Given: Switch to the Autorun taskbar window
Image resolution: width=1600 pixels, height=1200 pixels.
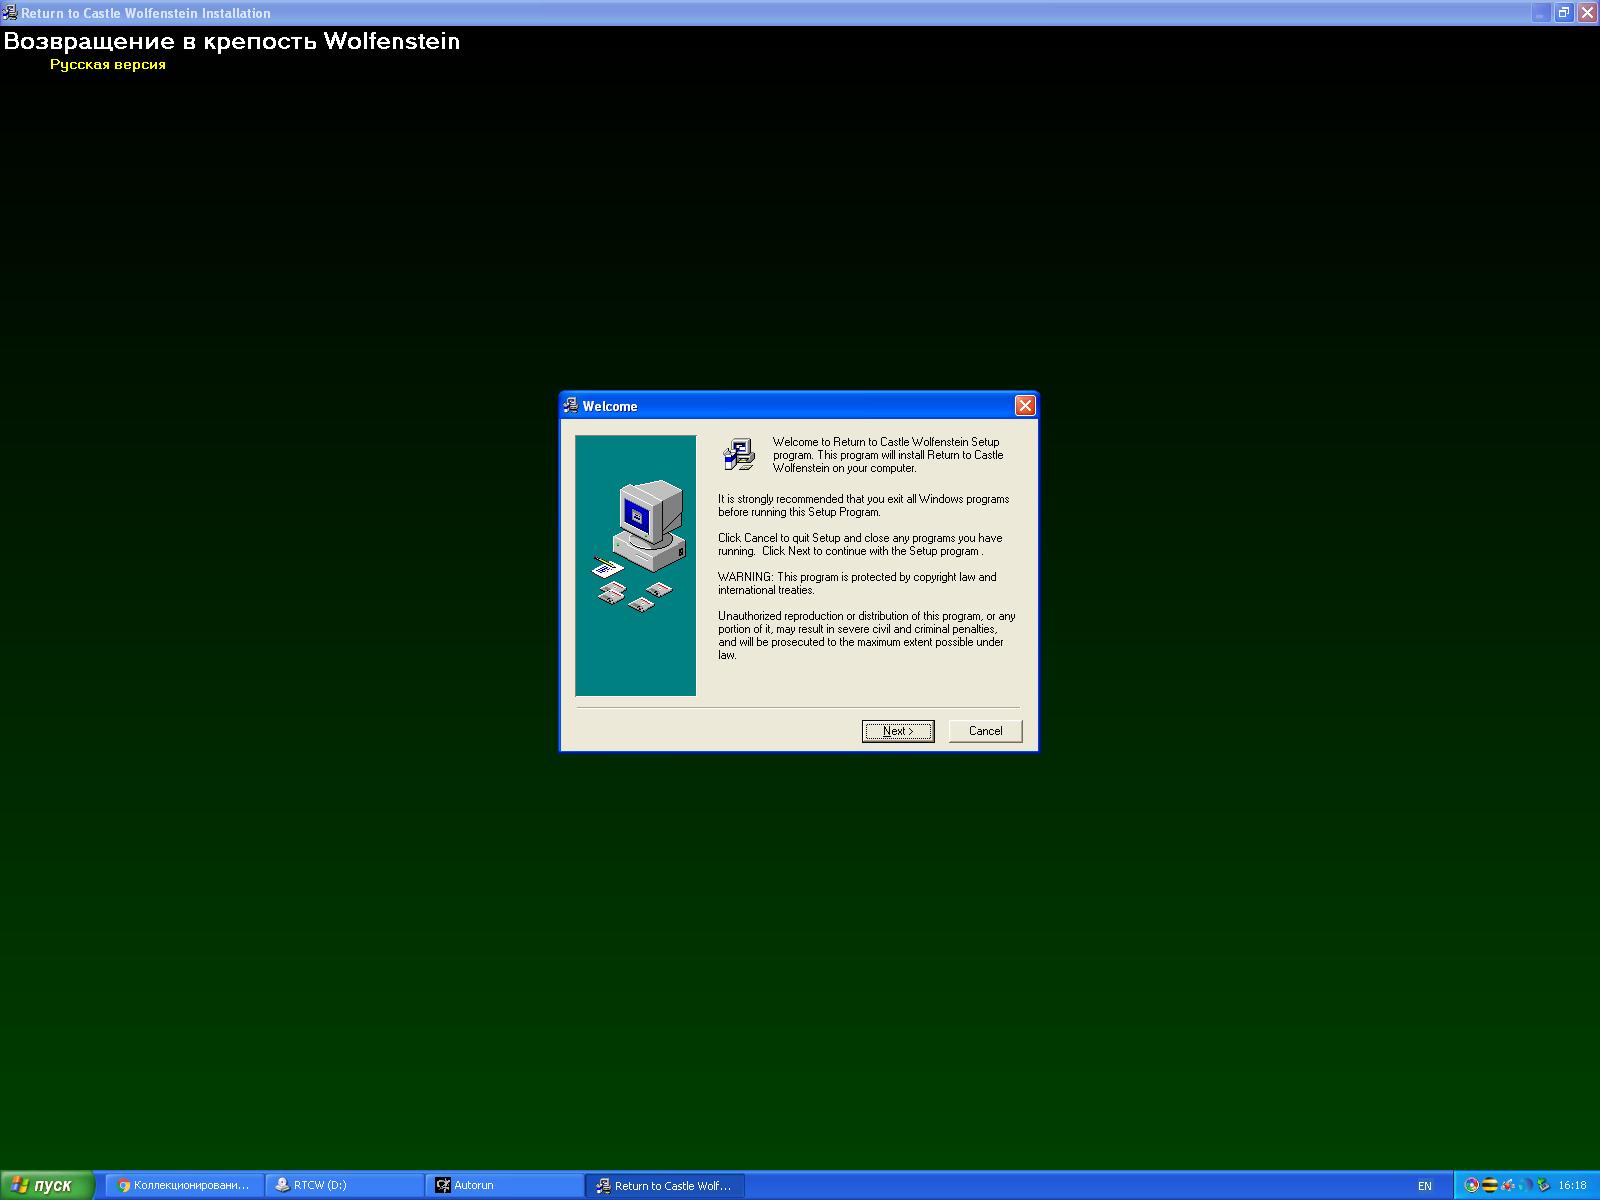Looking at the screenshot, I should click(x=505, y=1185).
